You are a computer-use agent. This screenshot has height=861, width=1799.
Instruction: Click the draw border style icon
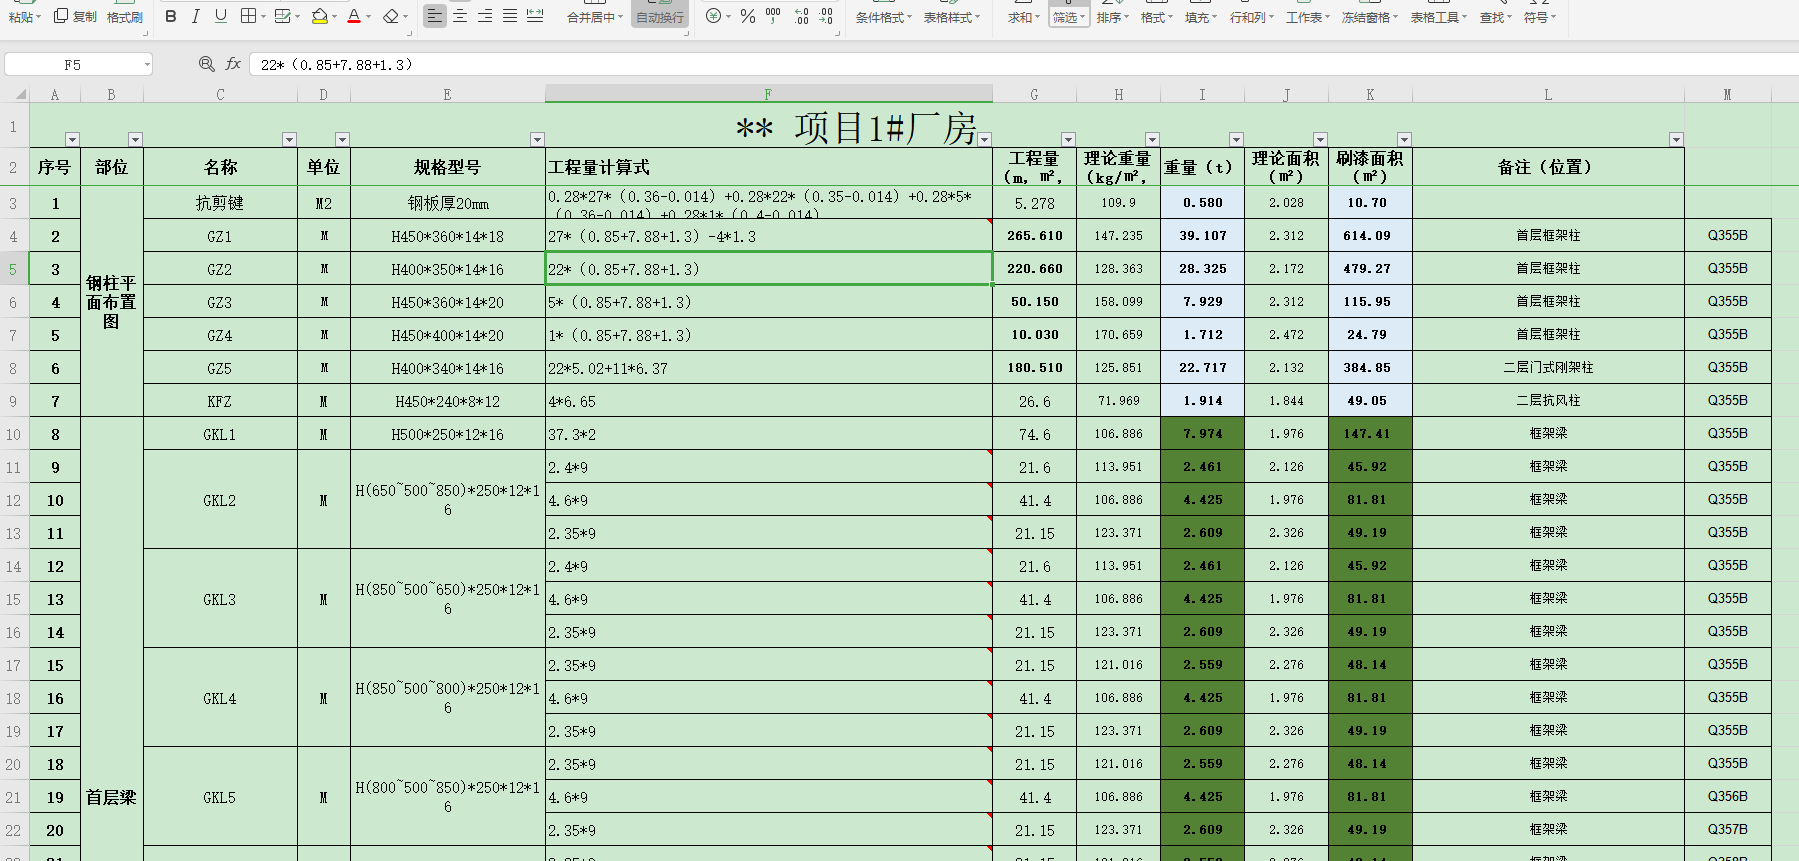click(283, 16)
